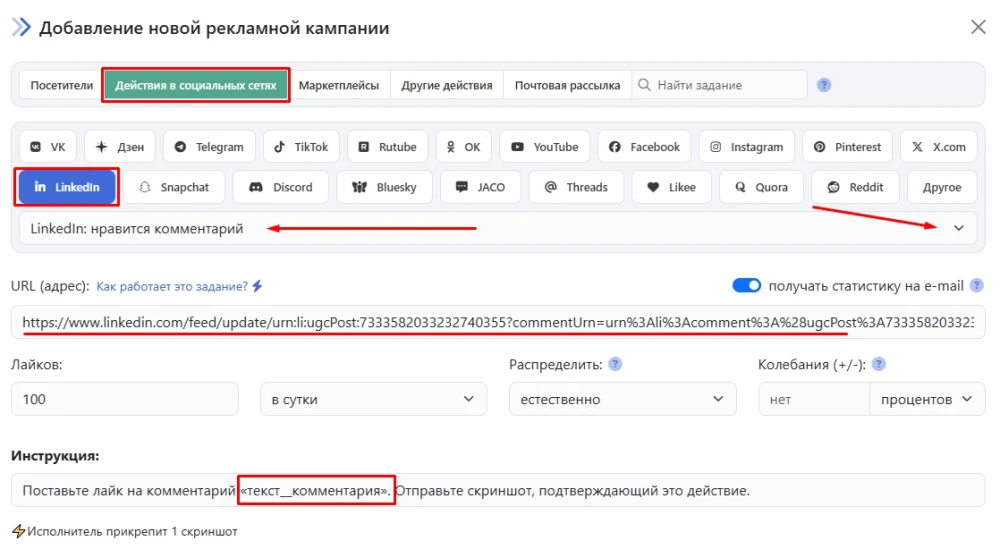Click the help icon beside Колебания
Screen dimensions: 1000x549
point(879,364)
